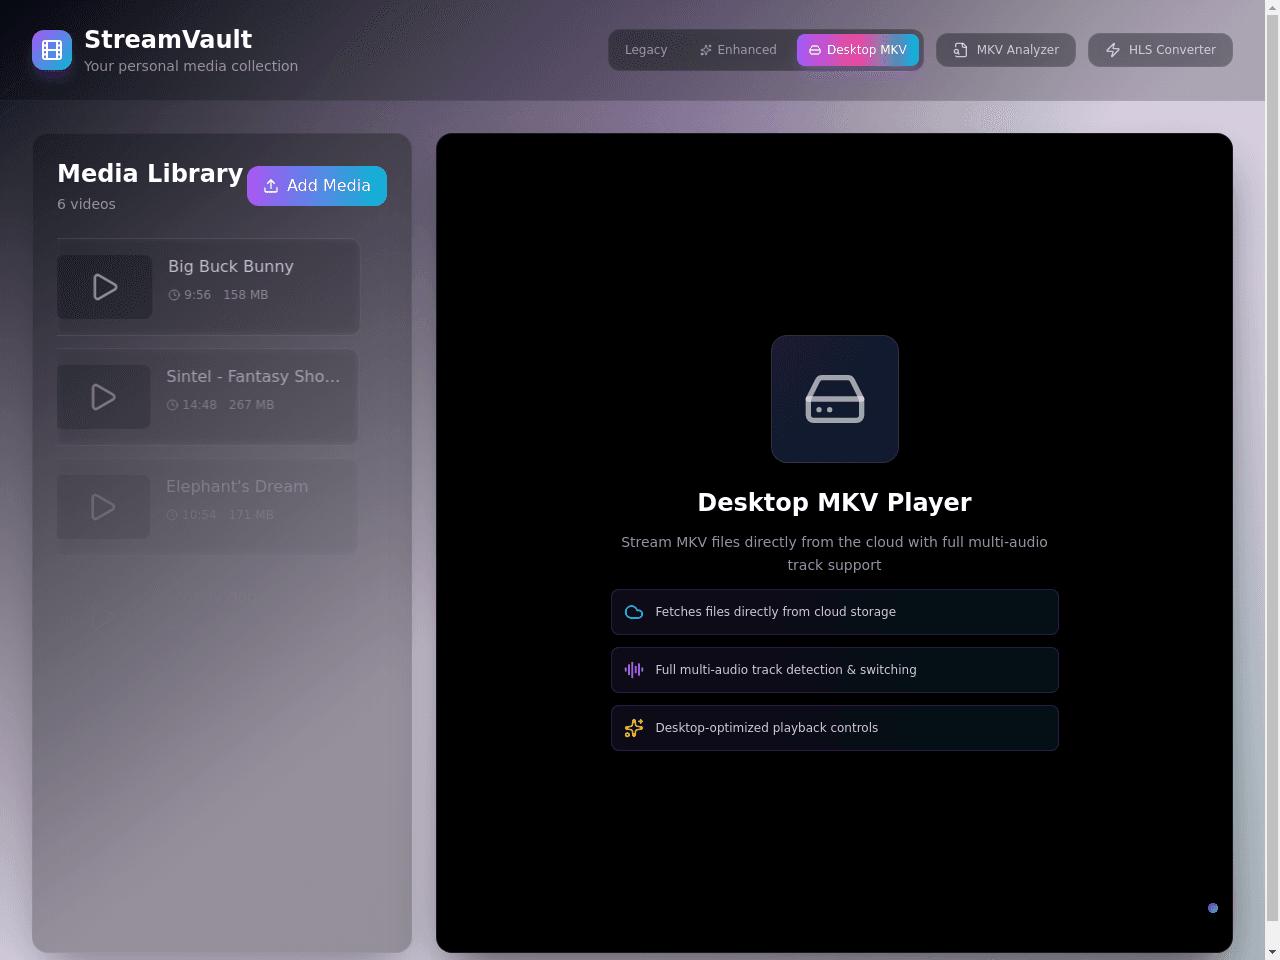
Task: Click the clock icon next to 9:56
Action: (174, 295)
